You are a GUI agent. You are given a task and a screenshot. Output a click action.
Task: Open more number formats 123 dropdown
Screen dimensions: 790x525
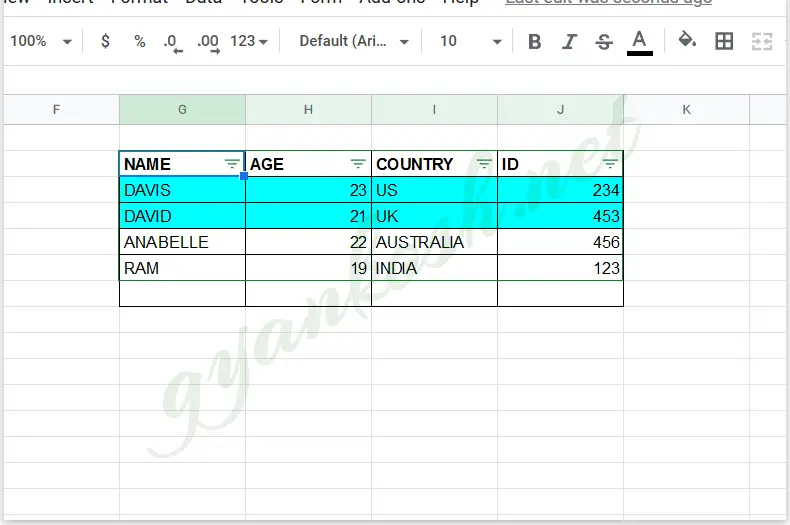pyautogui.click(x=249, y=41)
